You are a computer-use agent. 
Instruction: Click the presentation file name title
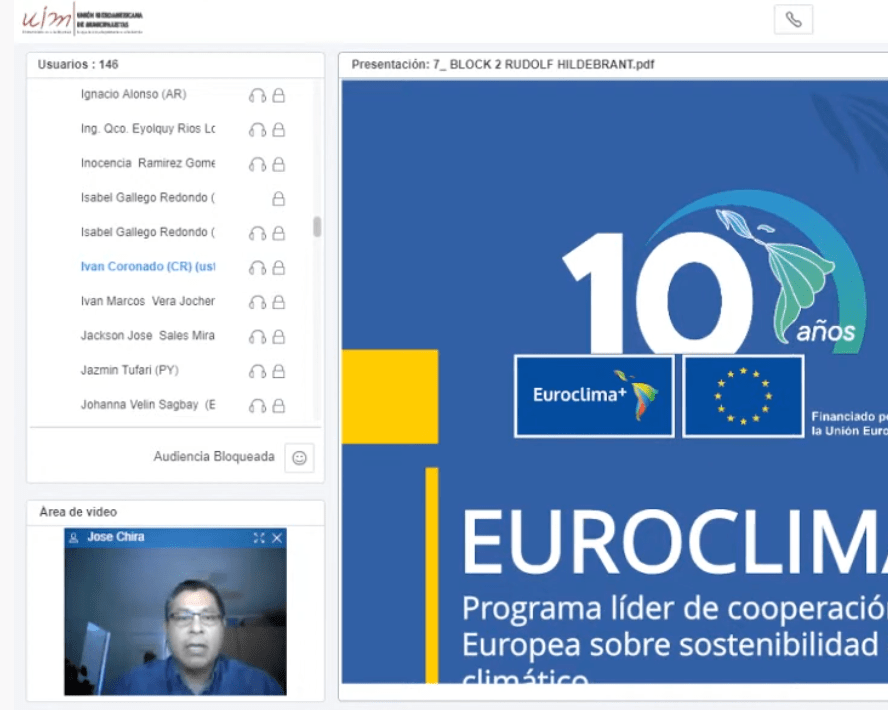(503, 65)
